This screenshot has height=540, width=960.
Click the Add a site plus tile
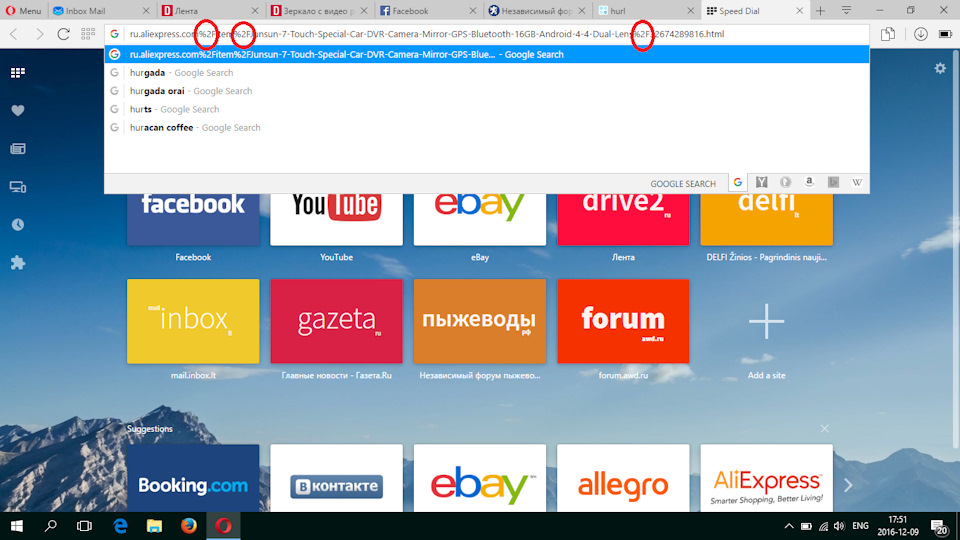pyautogui.click(x=767, y=321)
